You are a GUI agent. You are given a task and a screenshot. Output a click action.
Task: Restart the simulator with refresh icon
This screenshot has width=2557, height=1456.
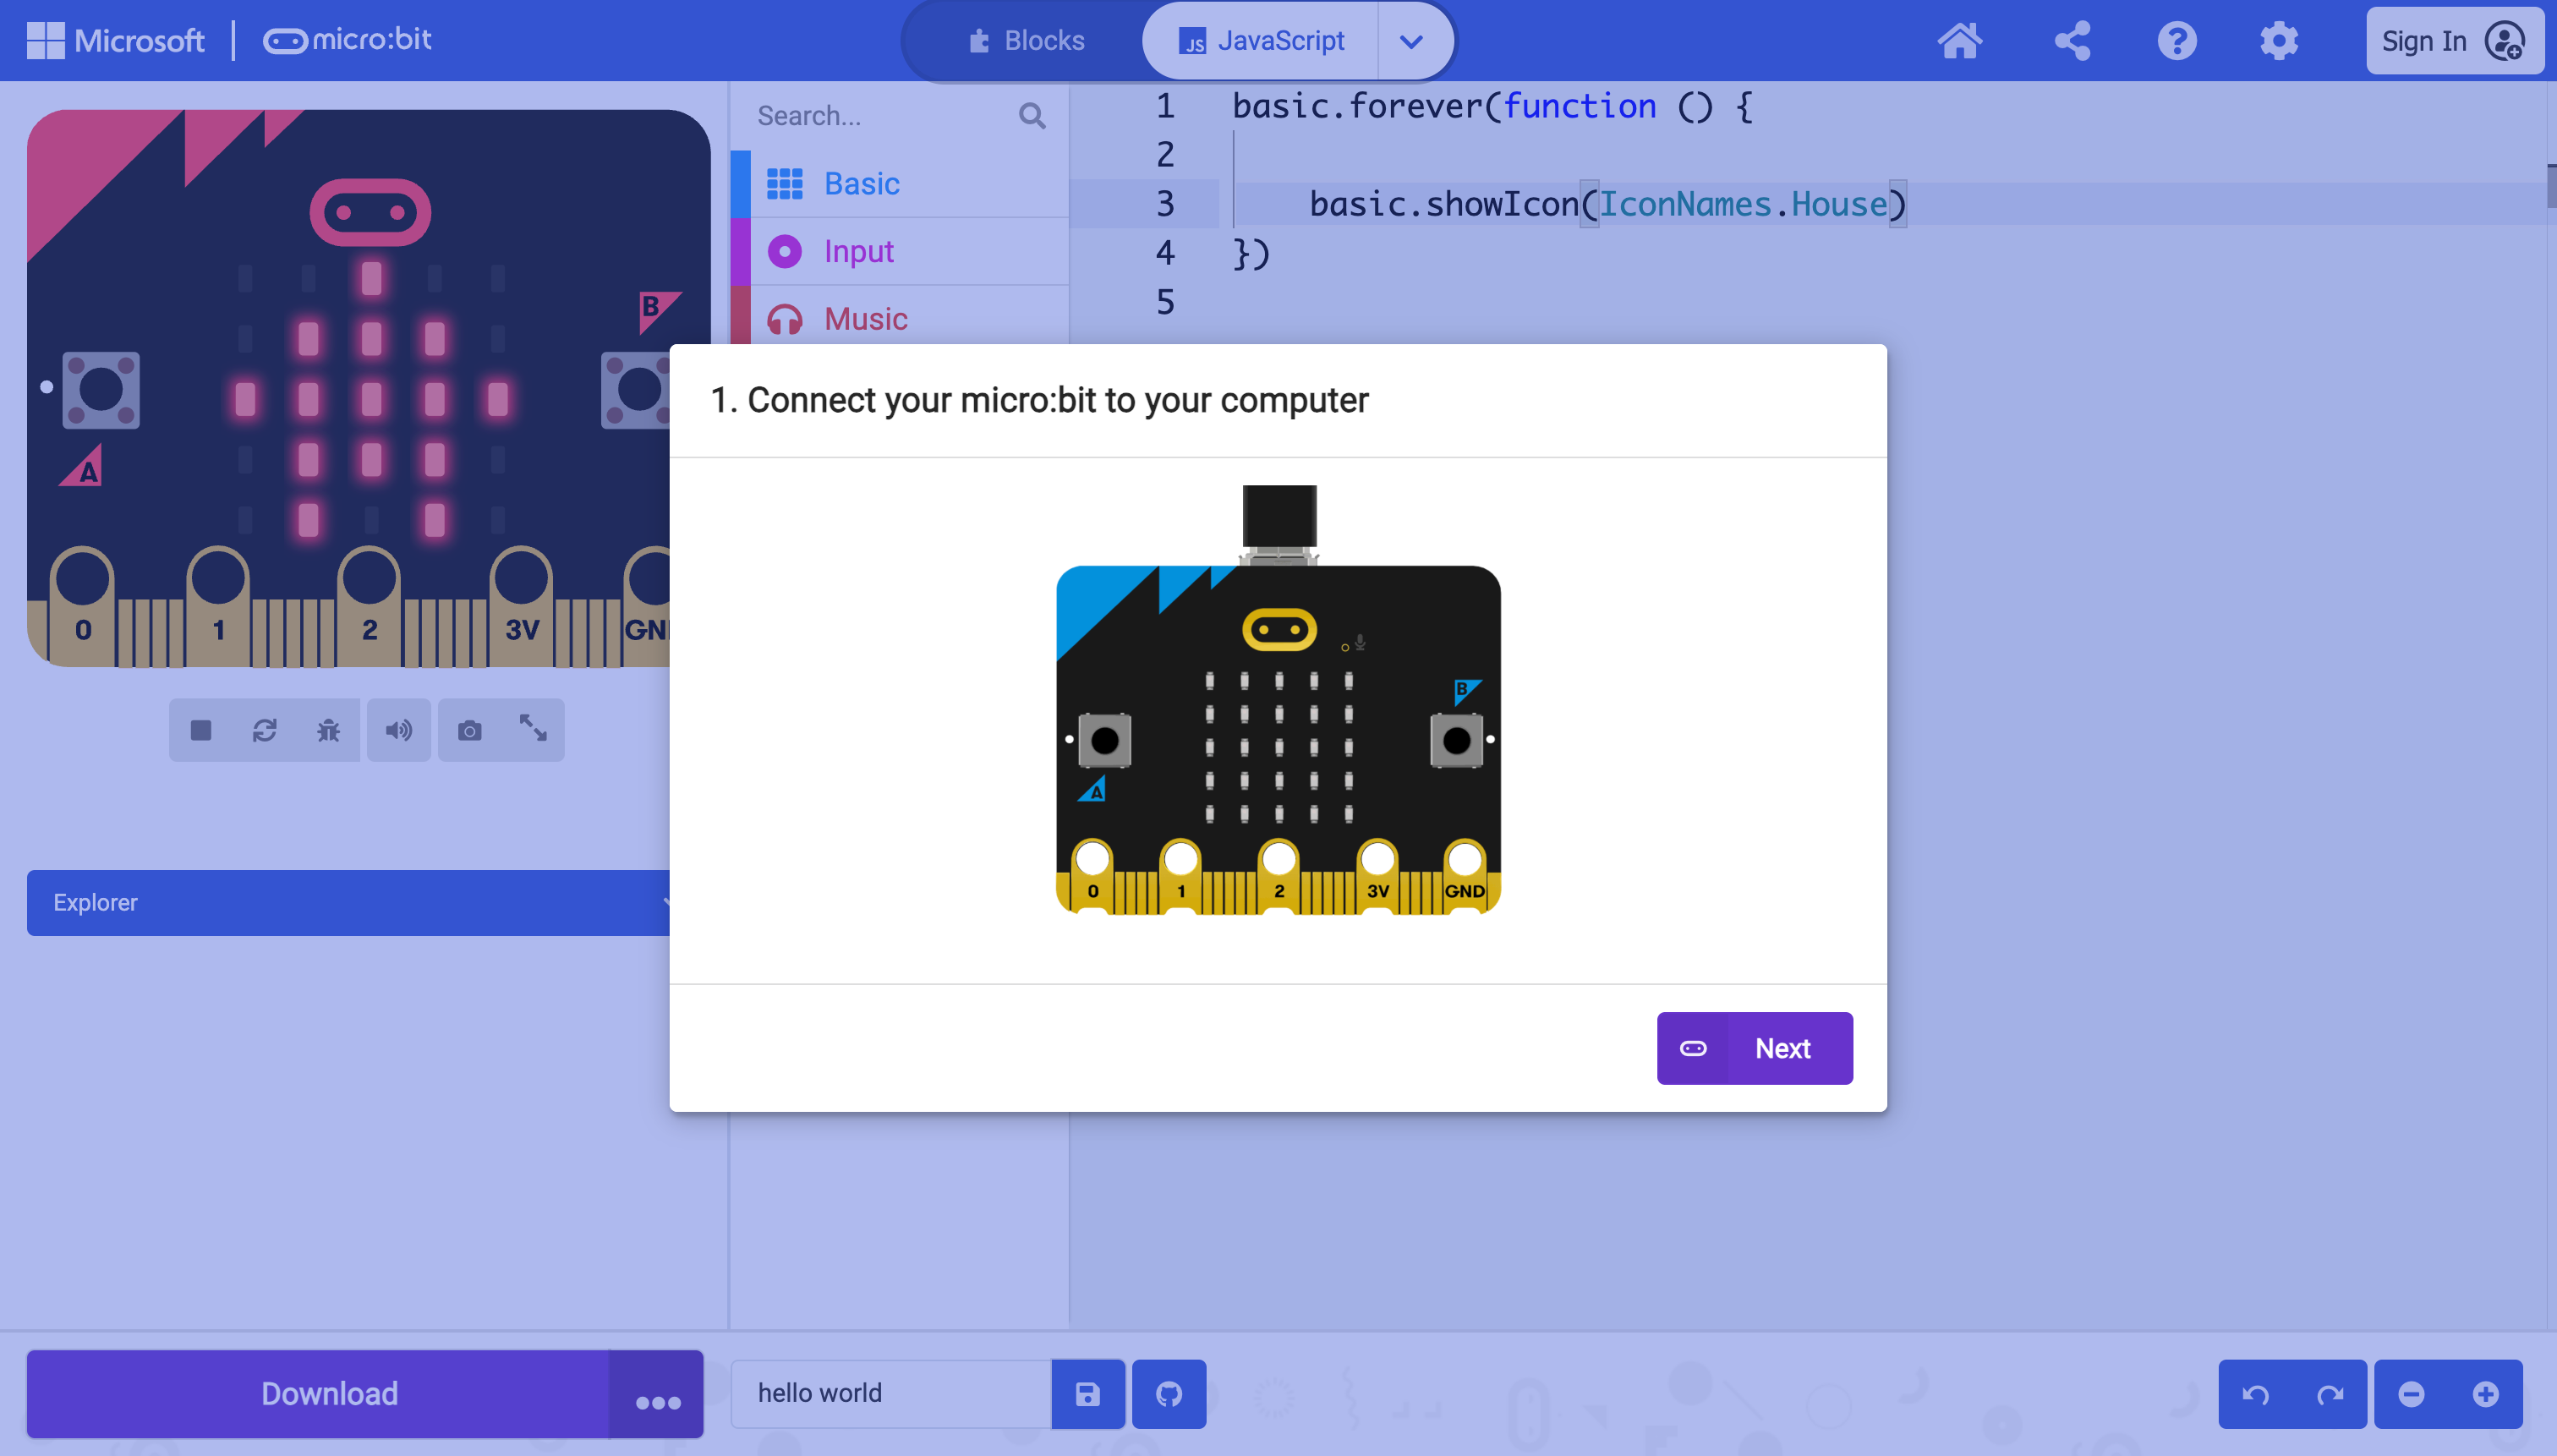pyautogui.click(x=265, y=730)
